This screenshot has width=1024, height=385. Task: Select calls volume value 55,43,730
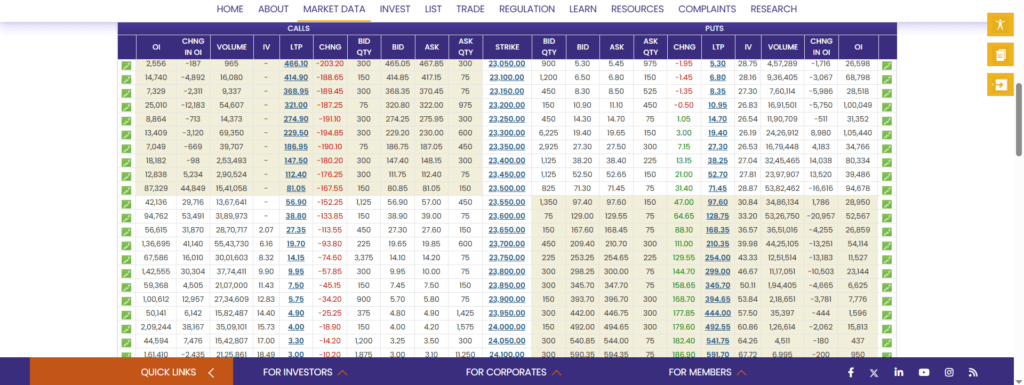(x=232, y=244)
